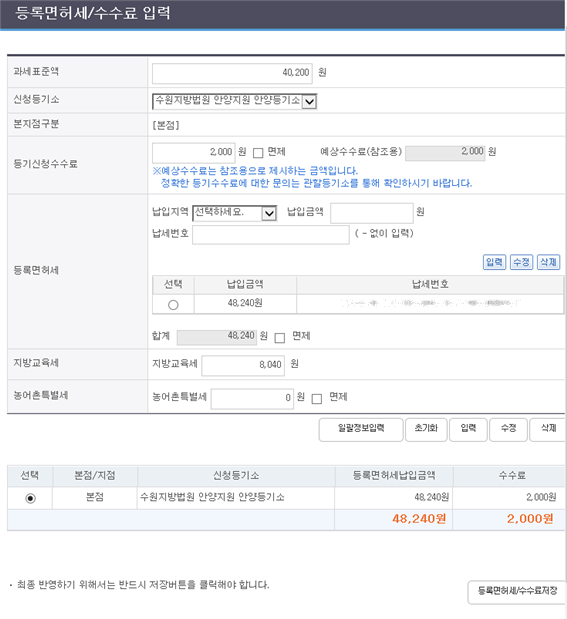Click the 납입금액 input field
567x619 pixels.
coord(372,213)
